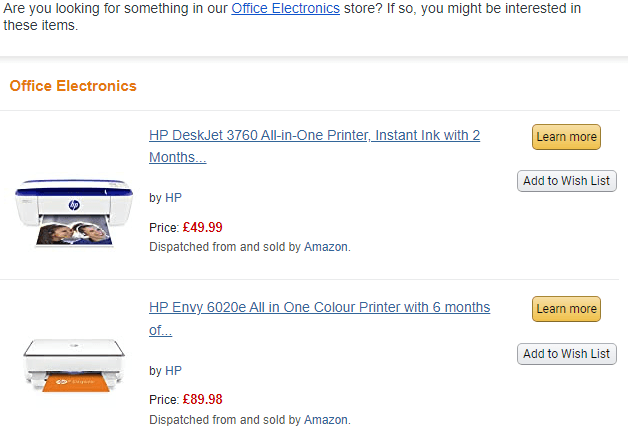628x448 pixels.
Task: Click "by HP" under the Envy 6020e title
Action: point(165,371)
